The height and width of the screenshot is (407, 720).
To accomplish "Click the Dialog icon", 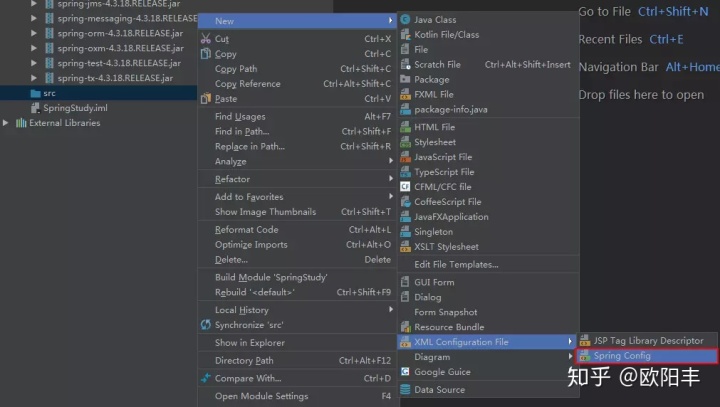I will point(405,297).
